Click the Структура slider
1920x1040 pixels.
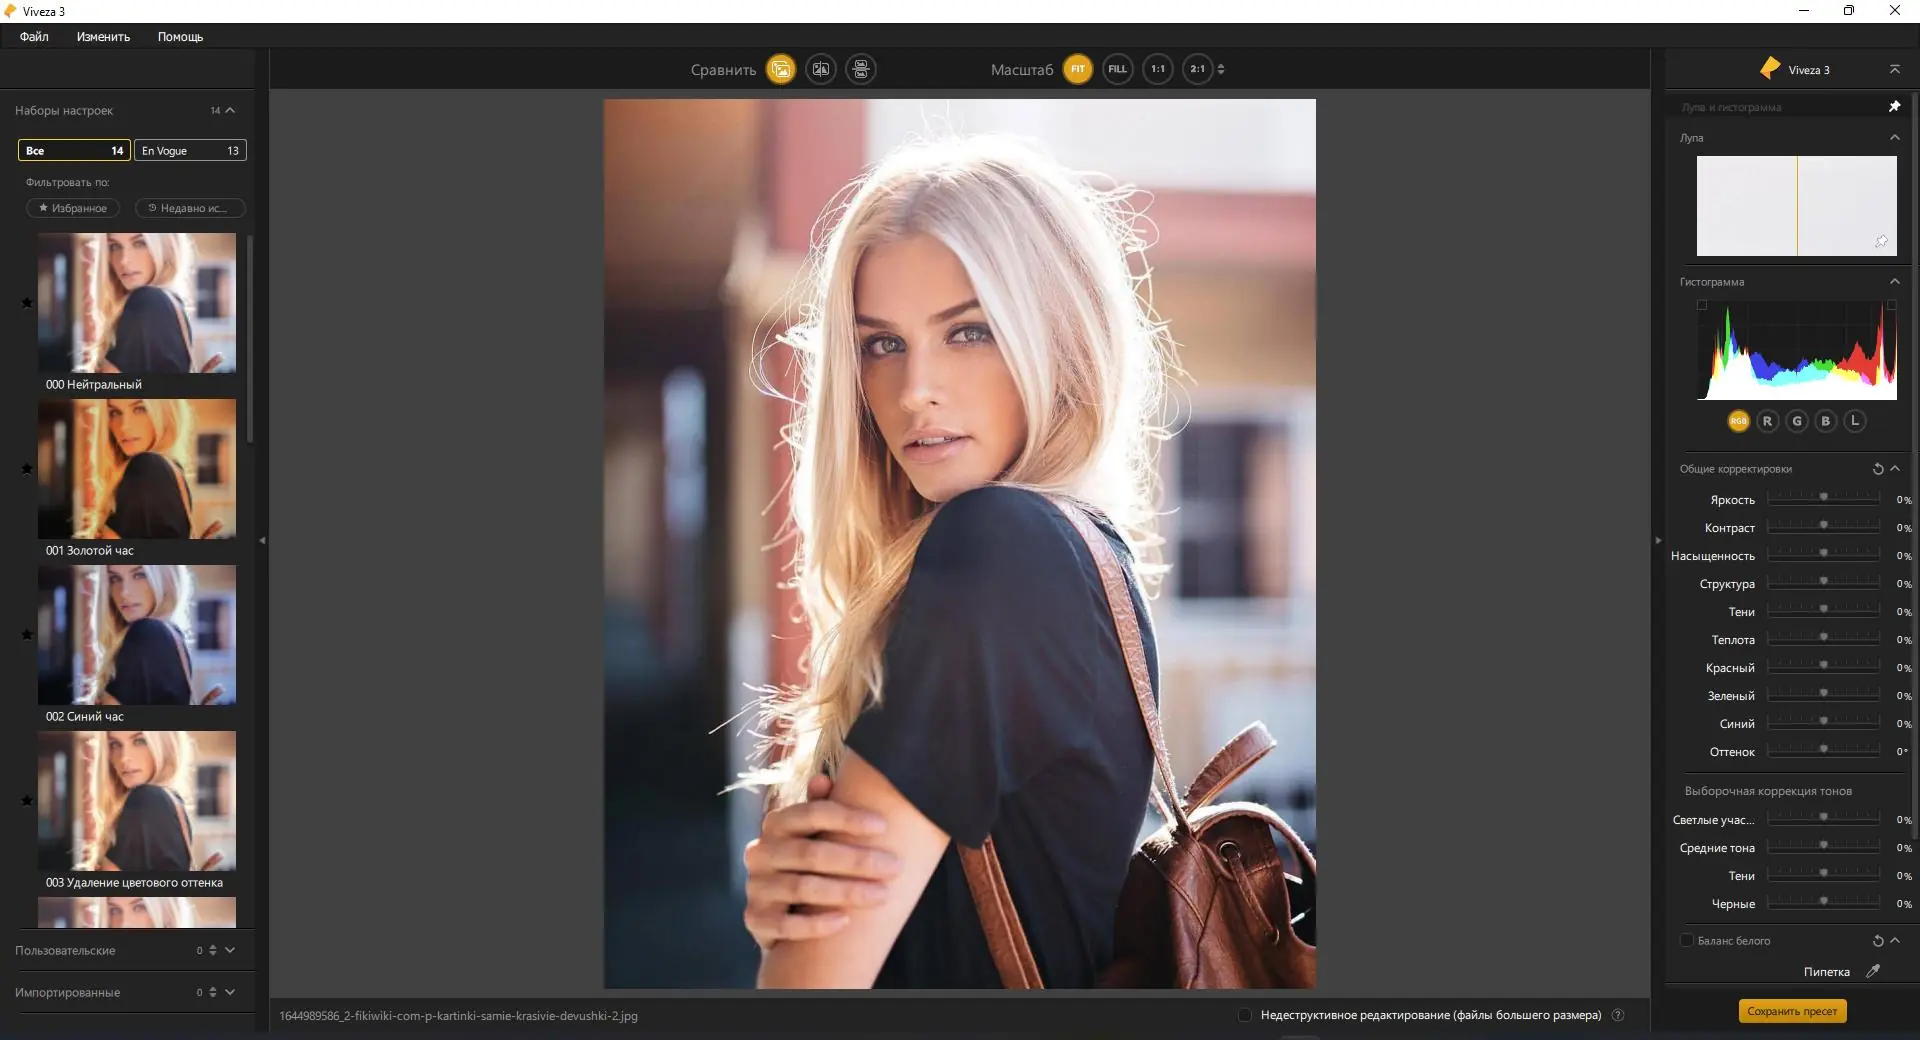(1823, 581)
